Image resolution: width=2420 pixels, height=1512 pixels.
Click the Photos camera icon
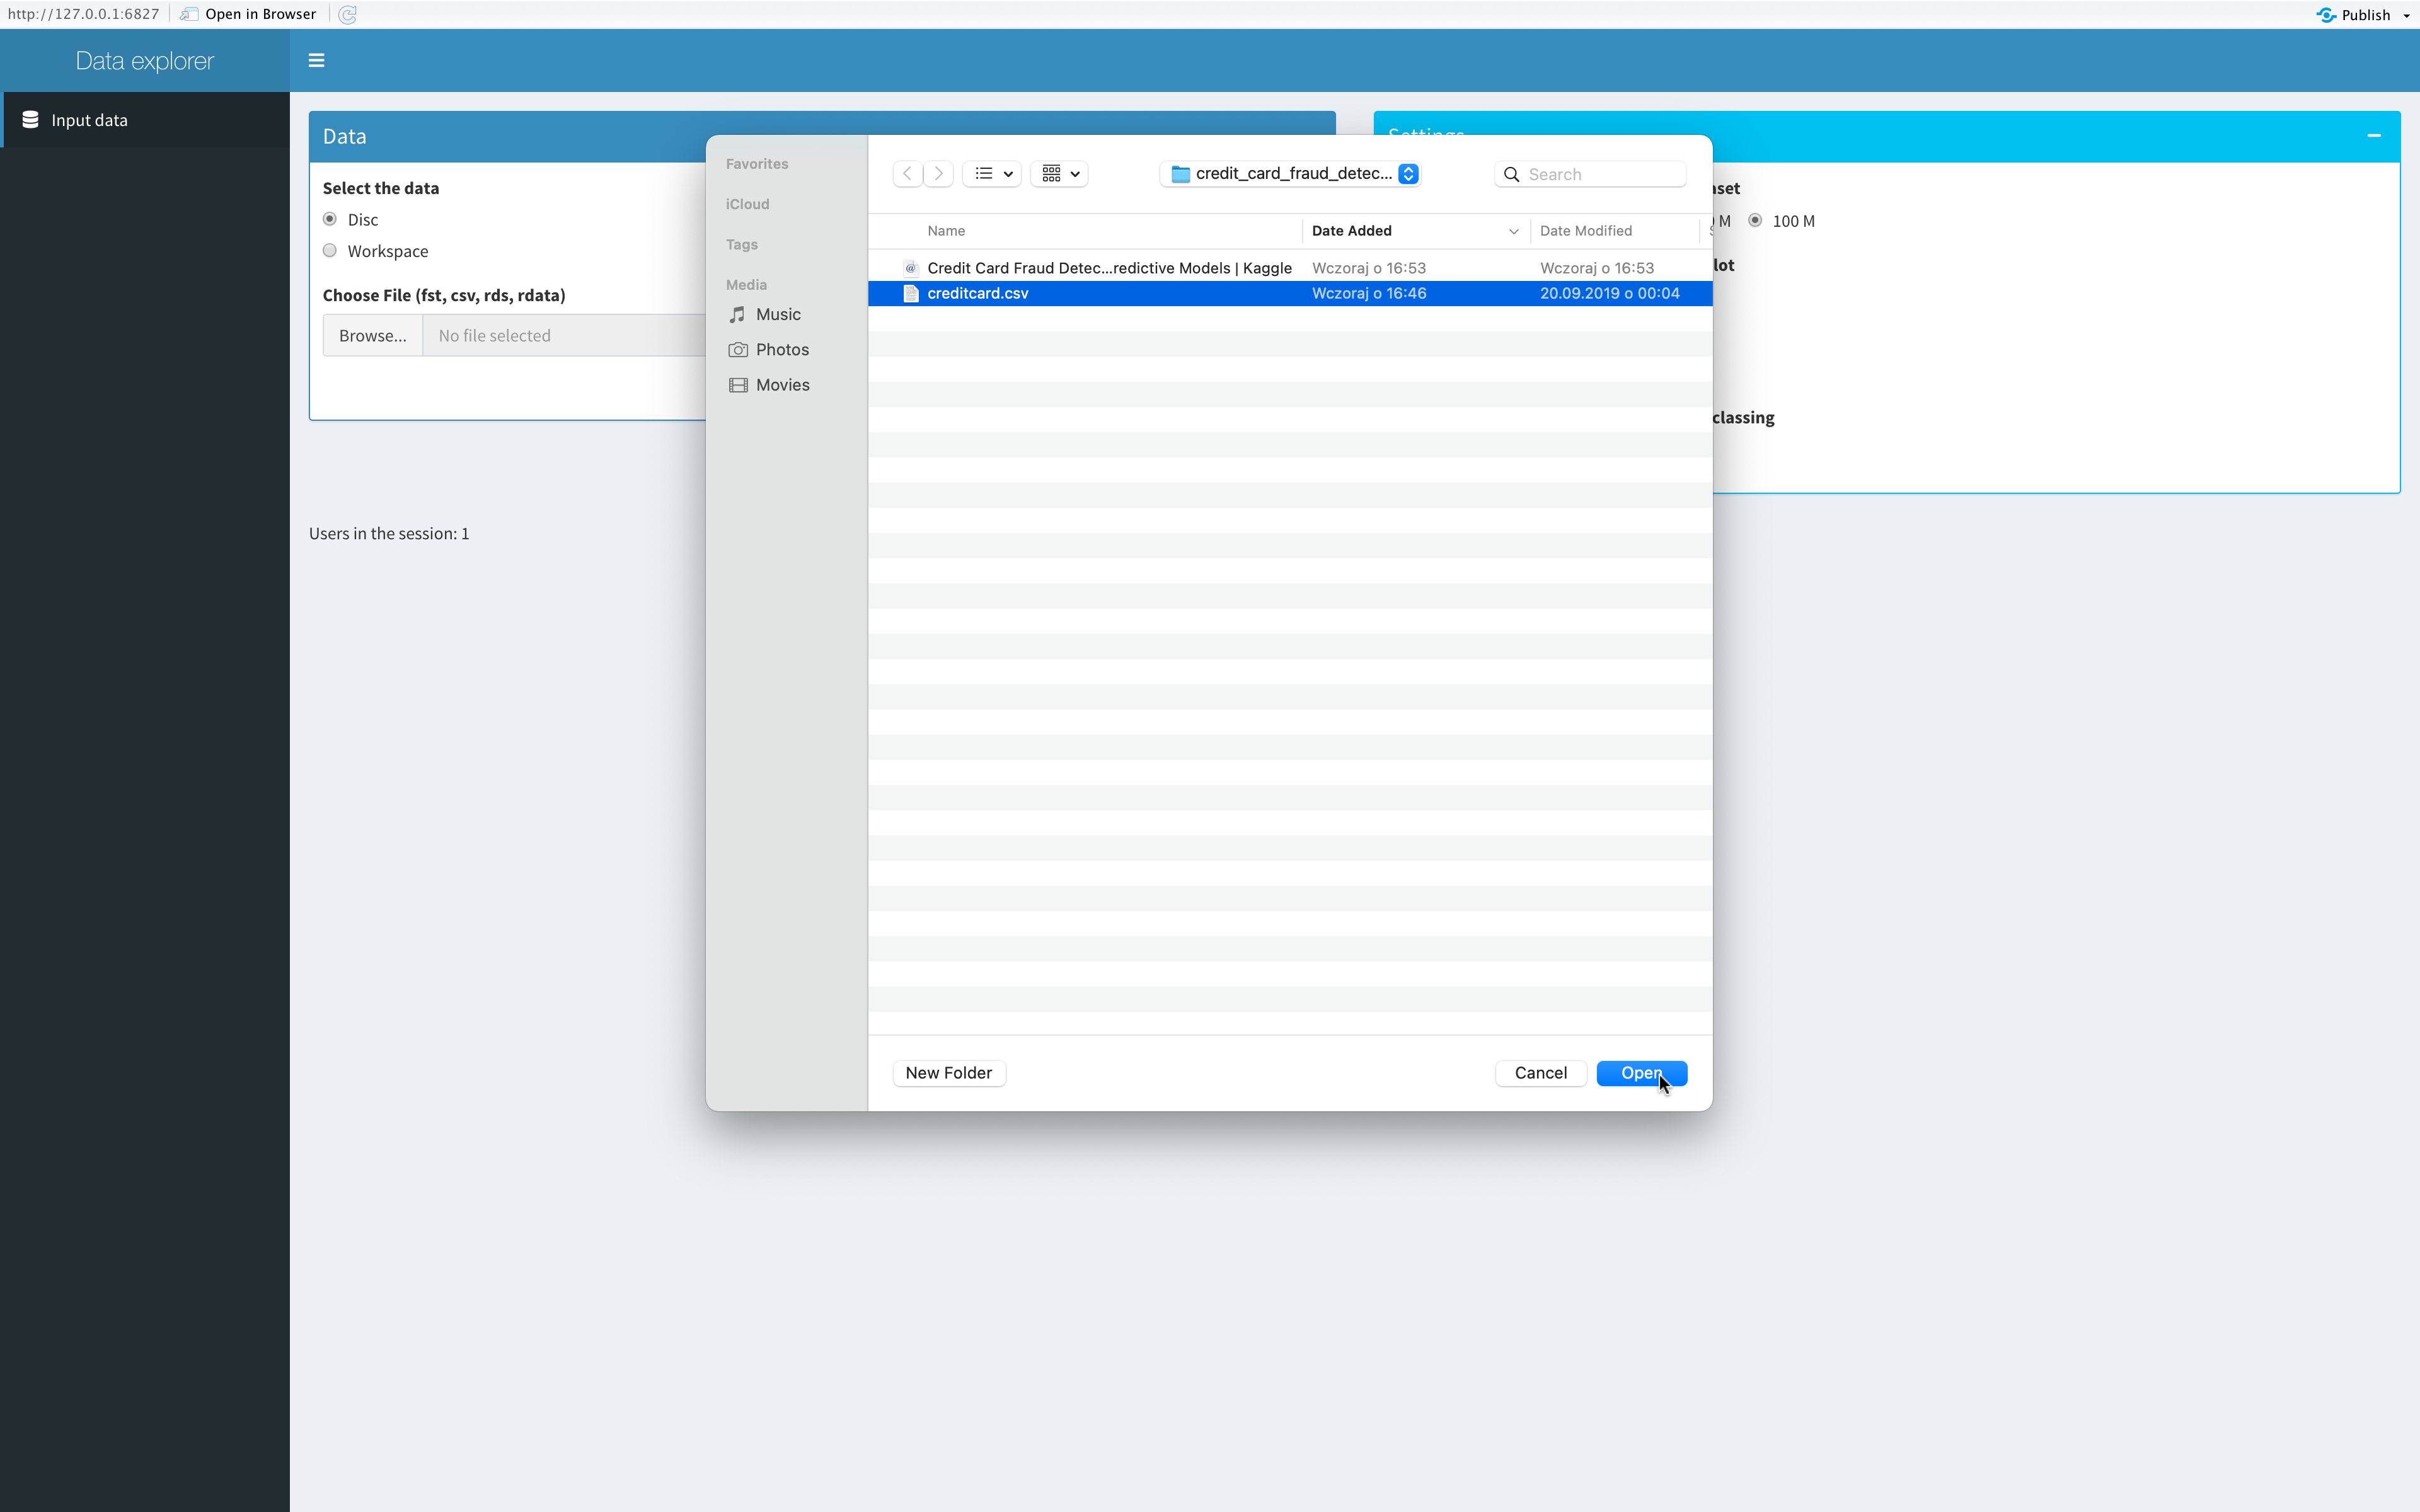click(x=738, y=350)
